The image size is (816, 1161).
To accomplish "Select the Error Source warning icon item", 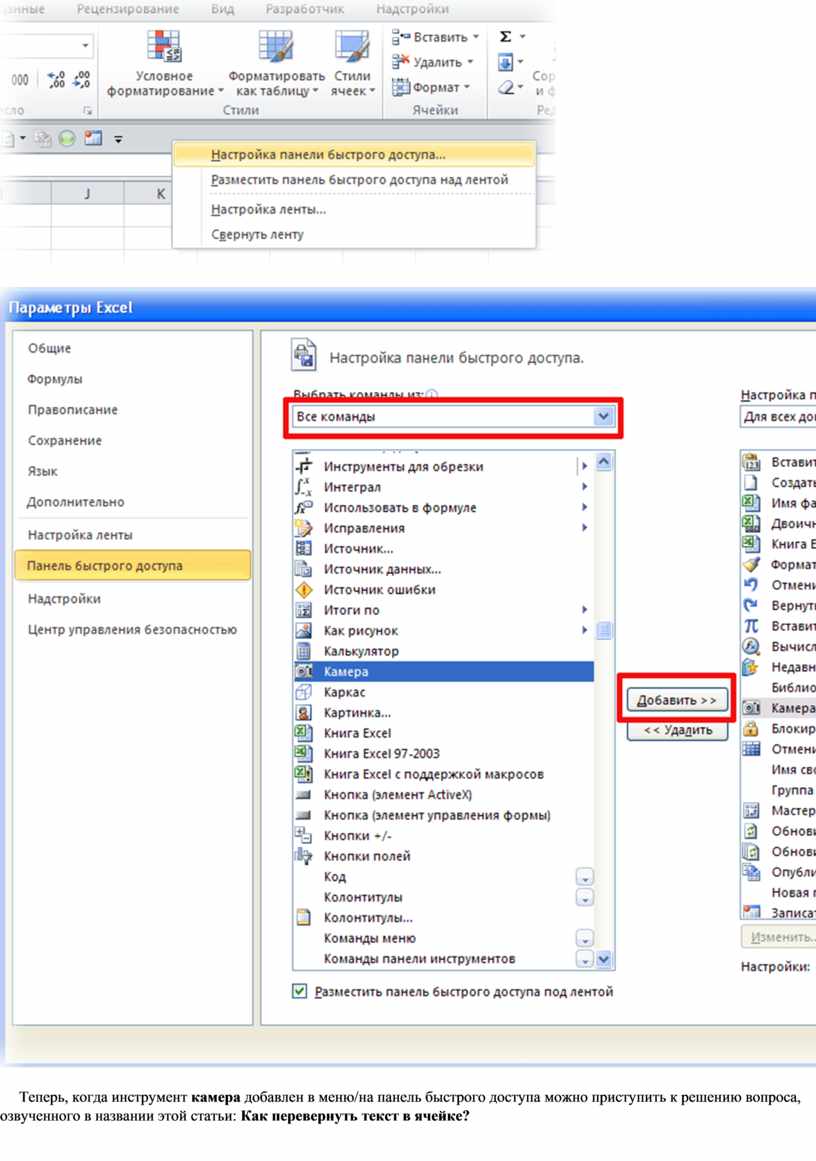I will coord(304,590).
